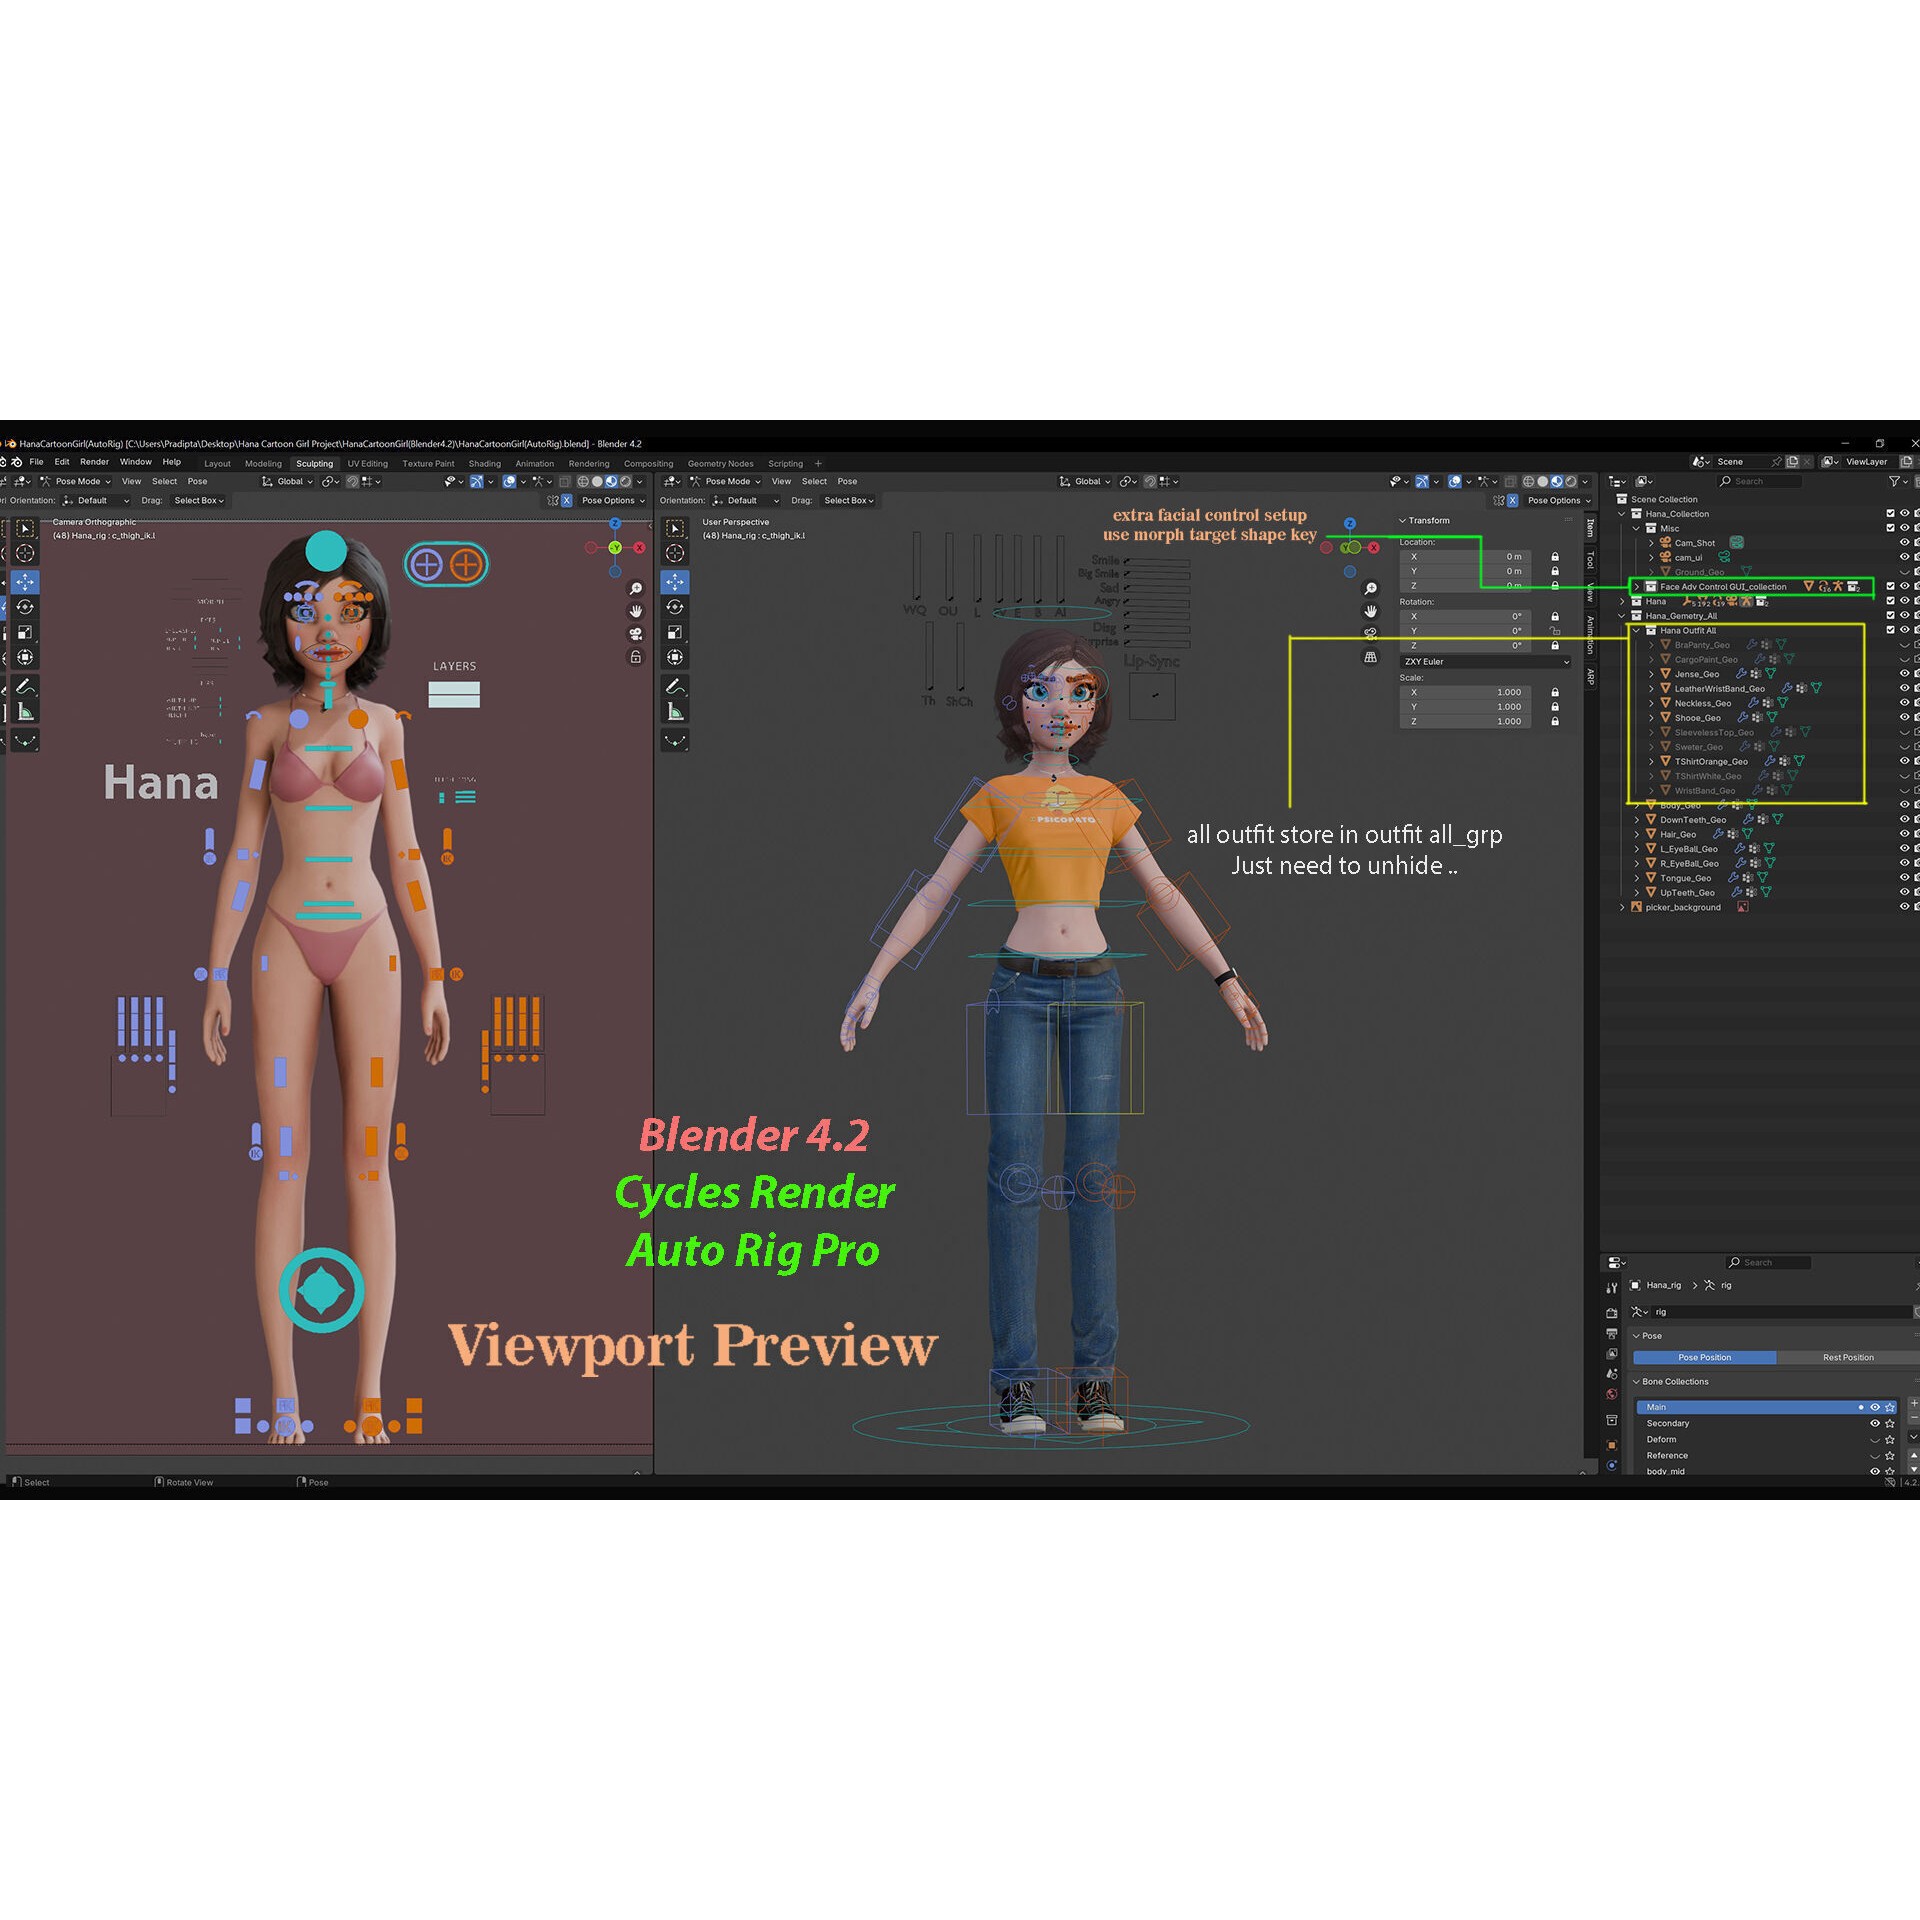Screen dimensions: 1920x1920
Task: Select the Measure tool in viewport toolbar
Action: point(25,710)
